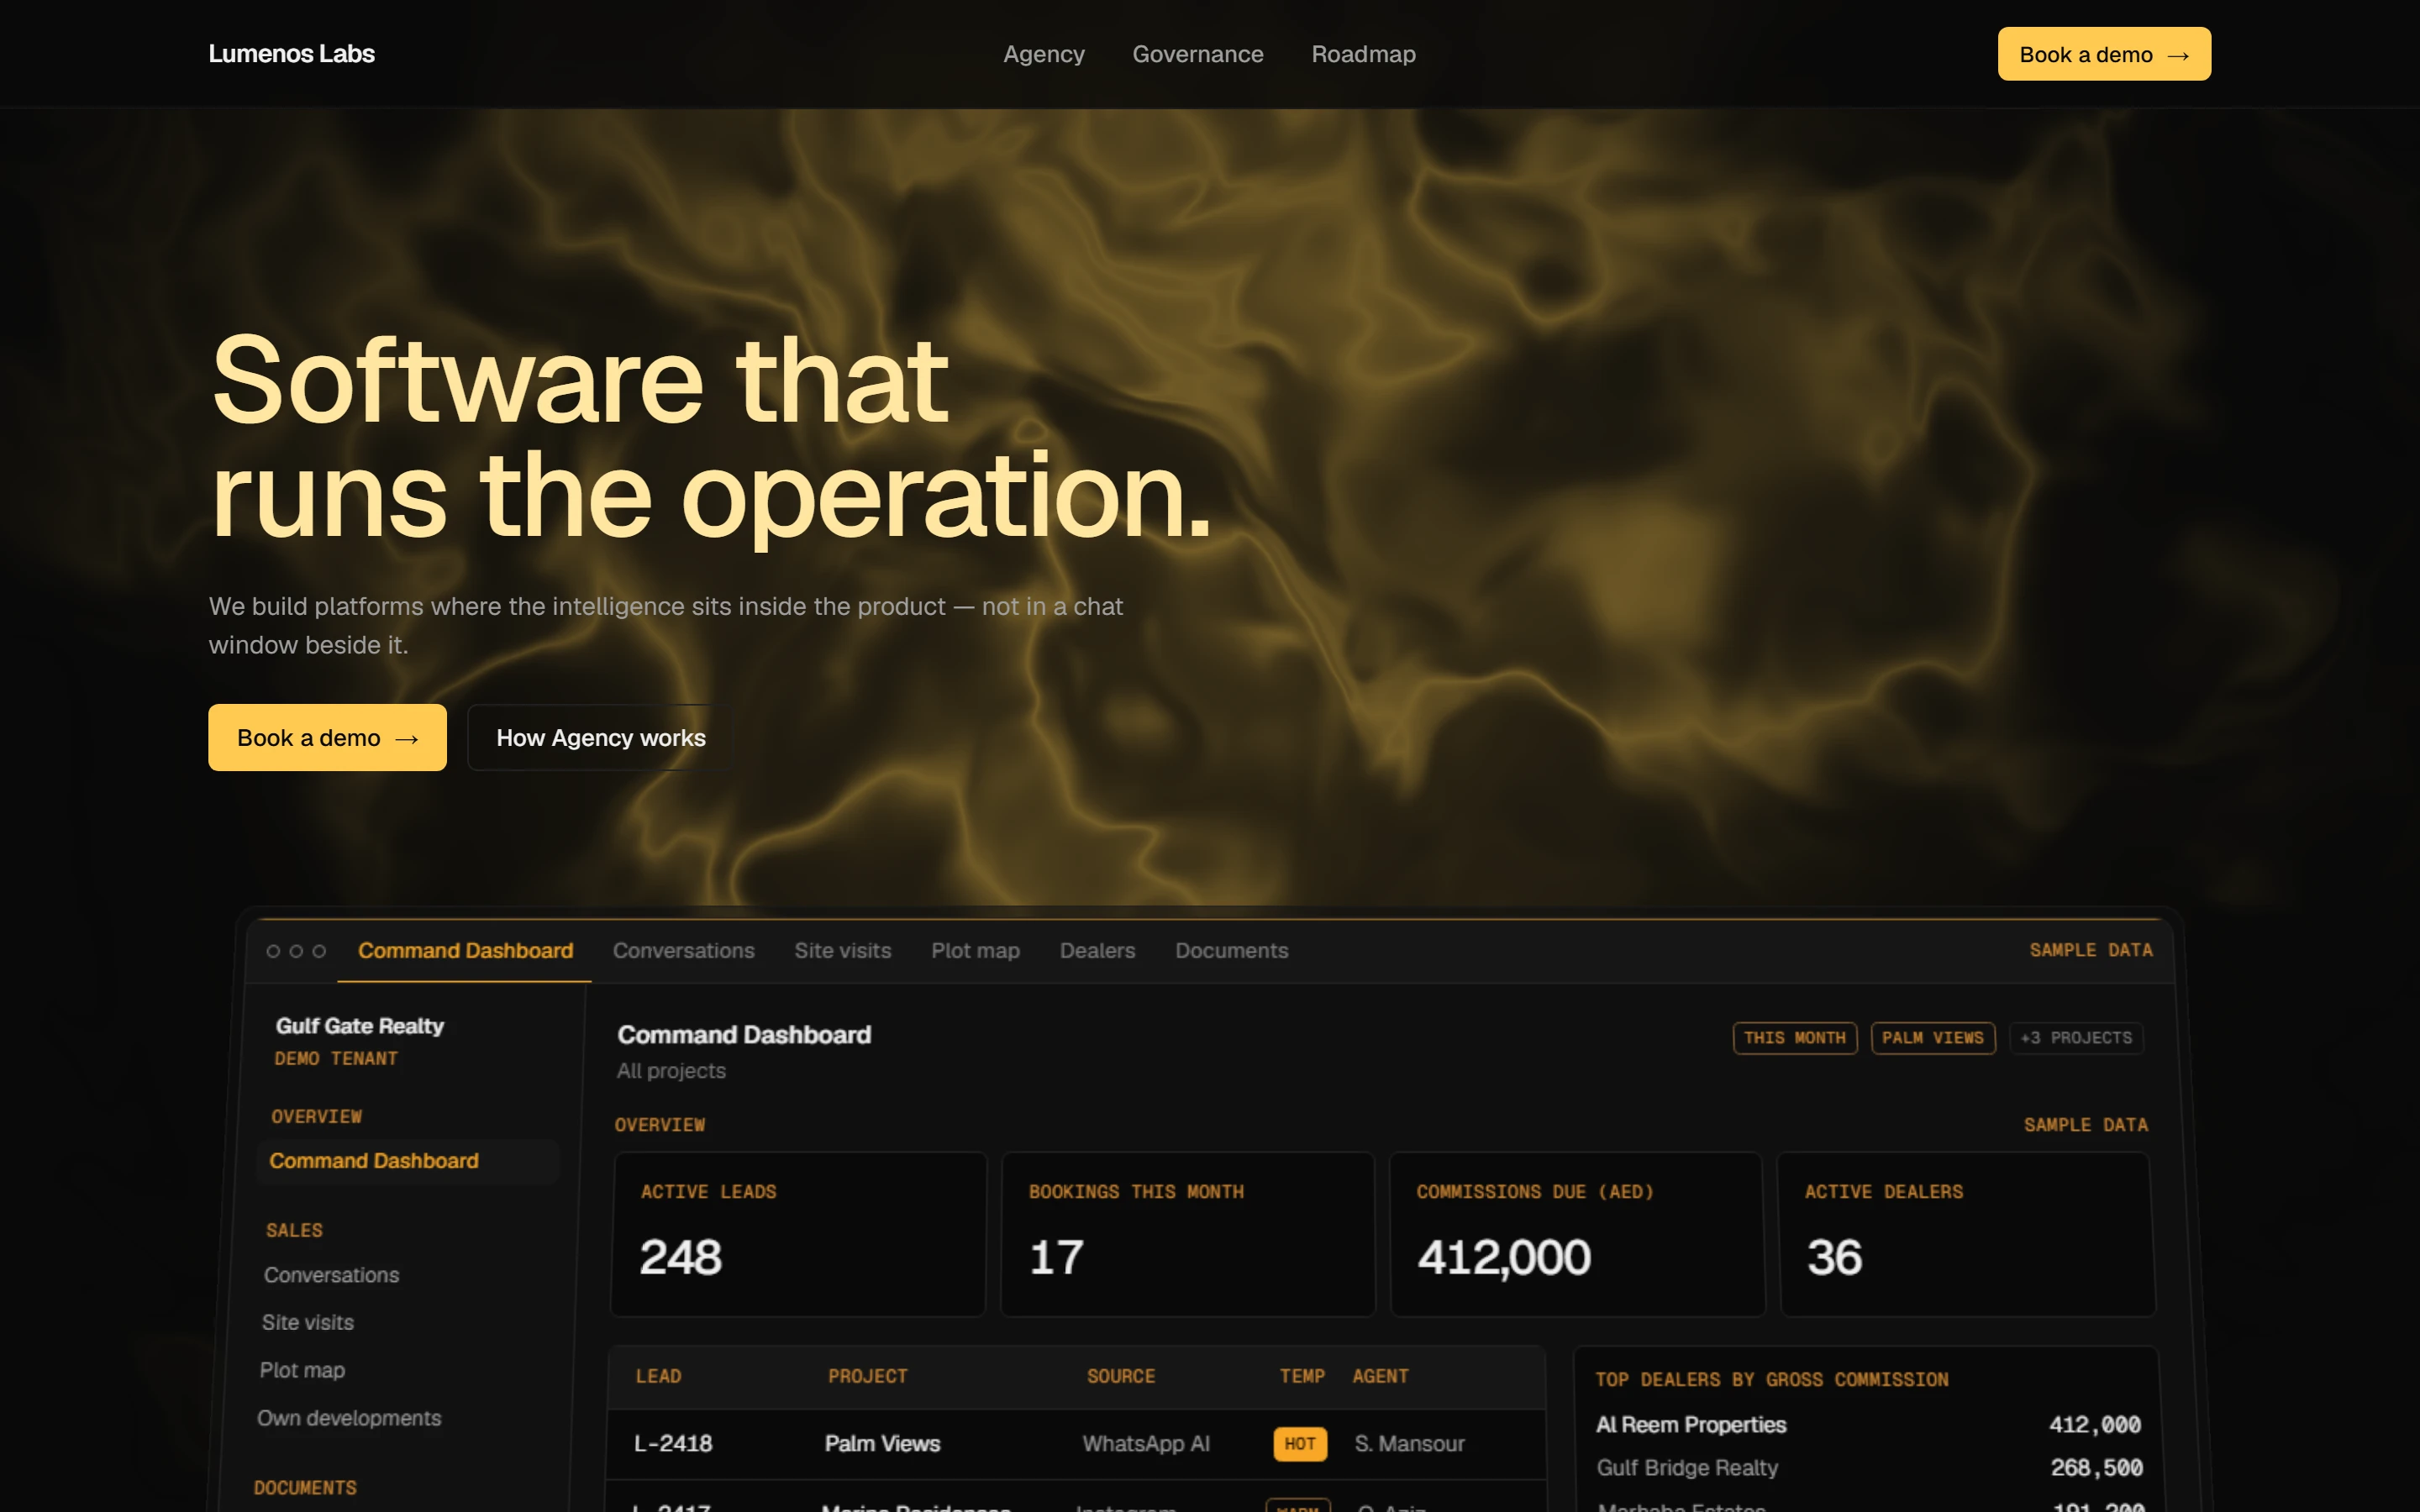Click the hero Book a demo button
2420x1512 pixels.
pyautogui.click(x=327, y=737)
